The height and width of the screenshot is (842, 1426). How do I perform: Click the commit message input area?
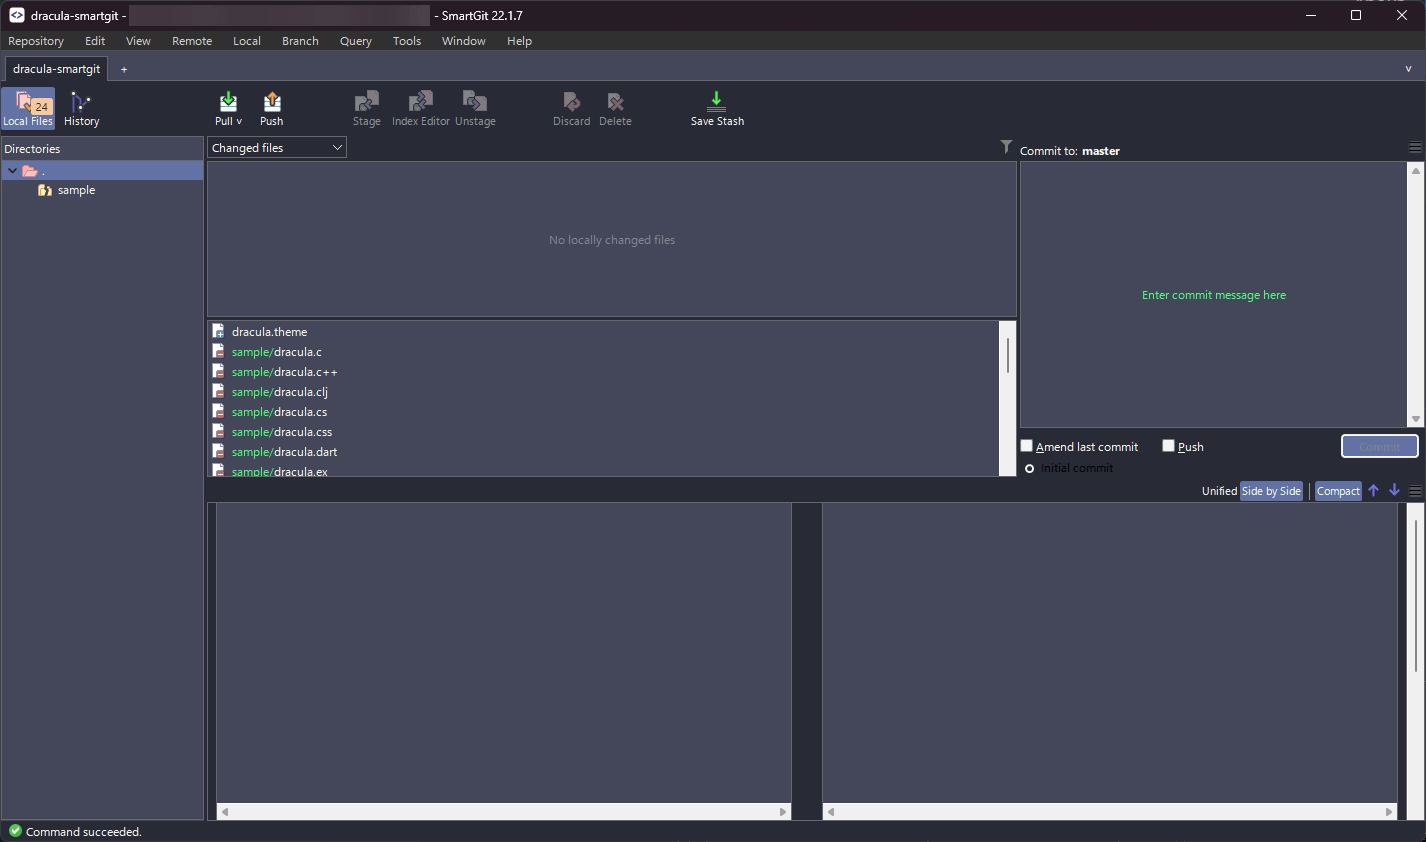1213,294
